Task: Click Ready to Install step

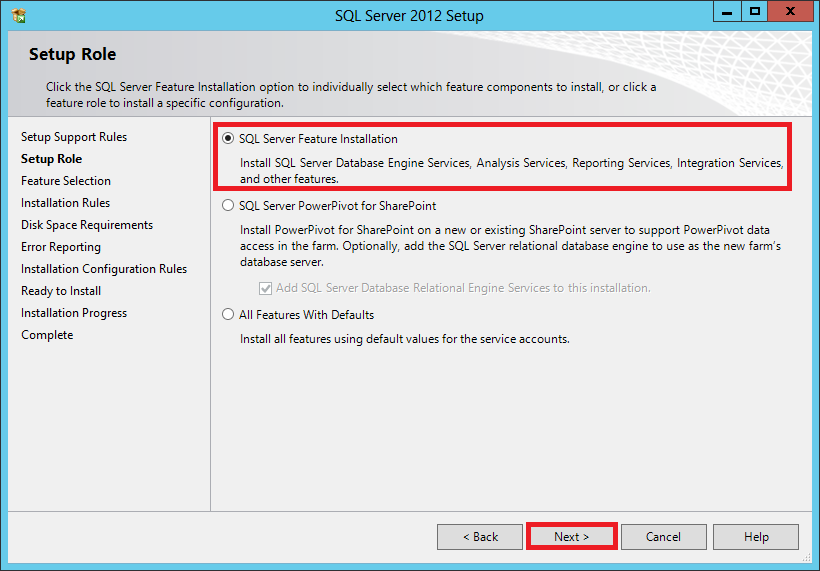Action: point(61,291)
